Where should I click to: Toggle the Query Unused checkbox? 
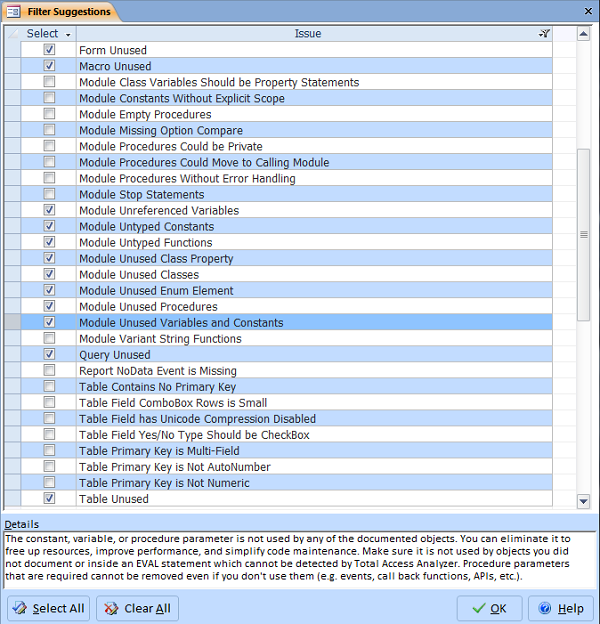point(49,355)
